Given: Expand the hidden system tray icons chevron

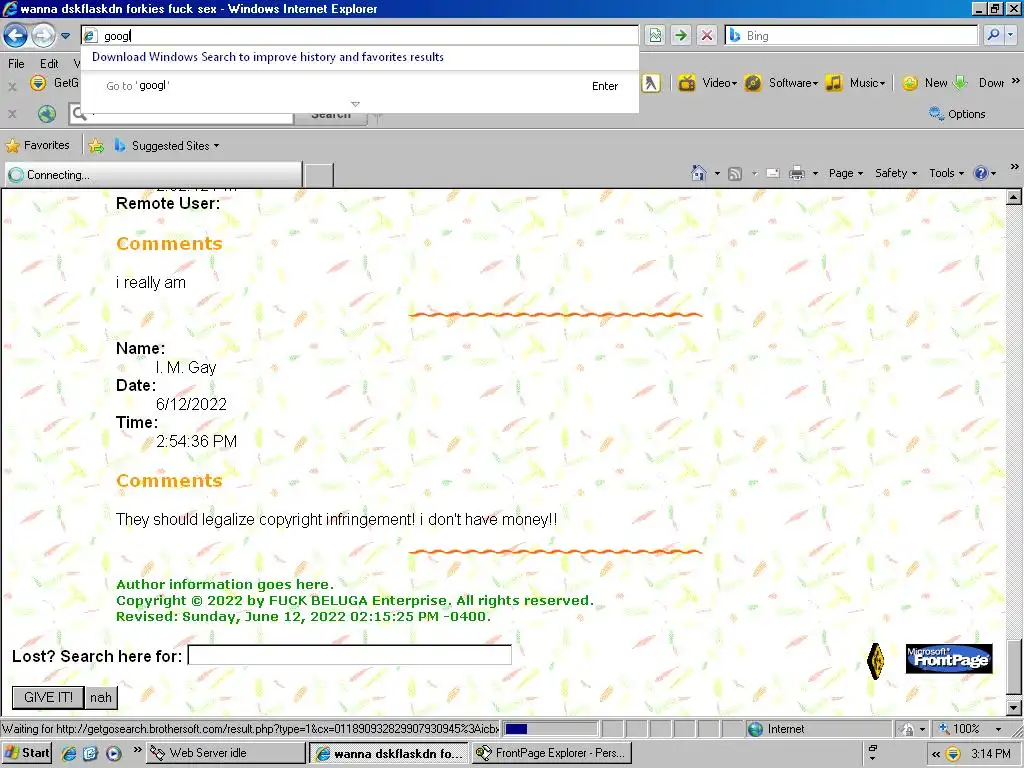Looking at the screenshot, I should (935, 754).
